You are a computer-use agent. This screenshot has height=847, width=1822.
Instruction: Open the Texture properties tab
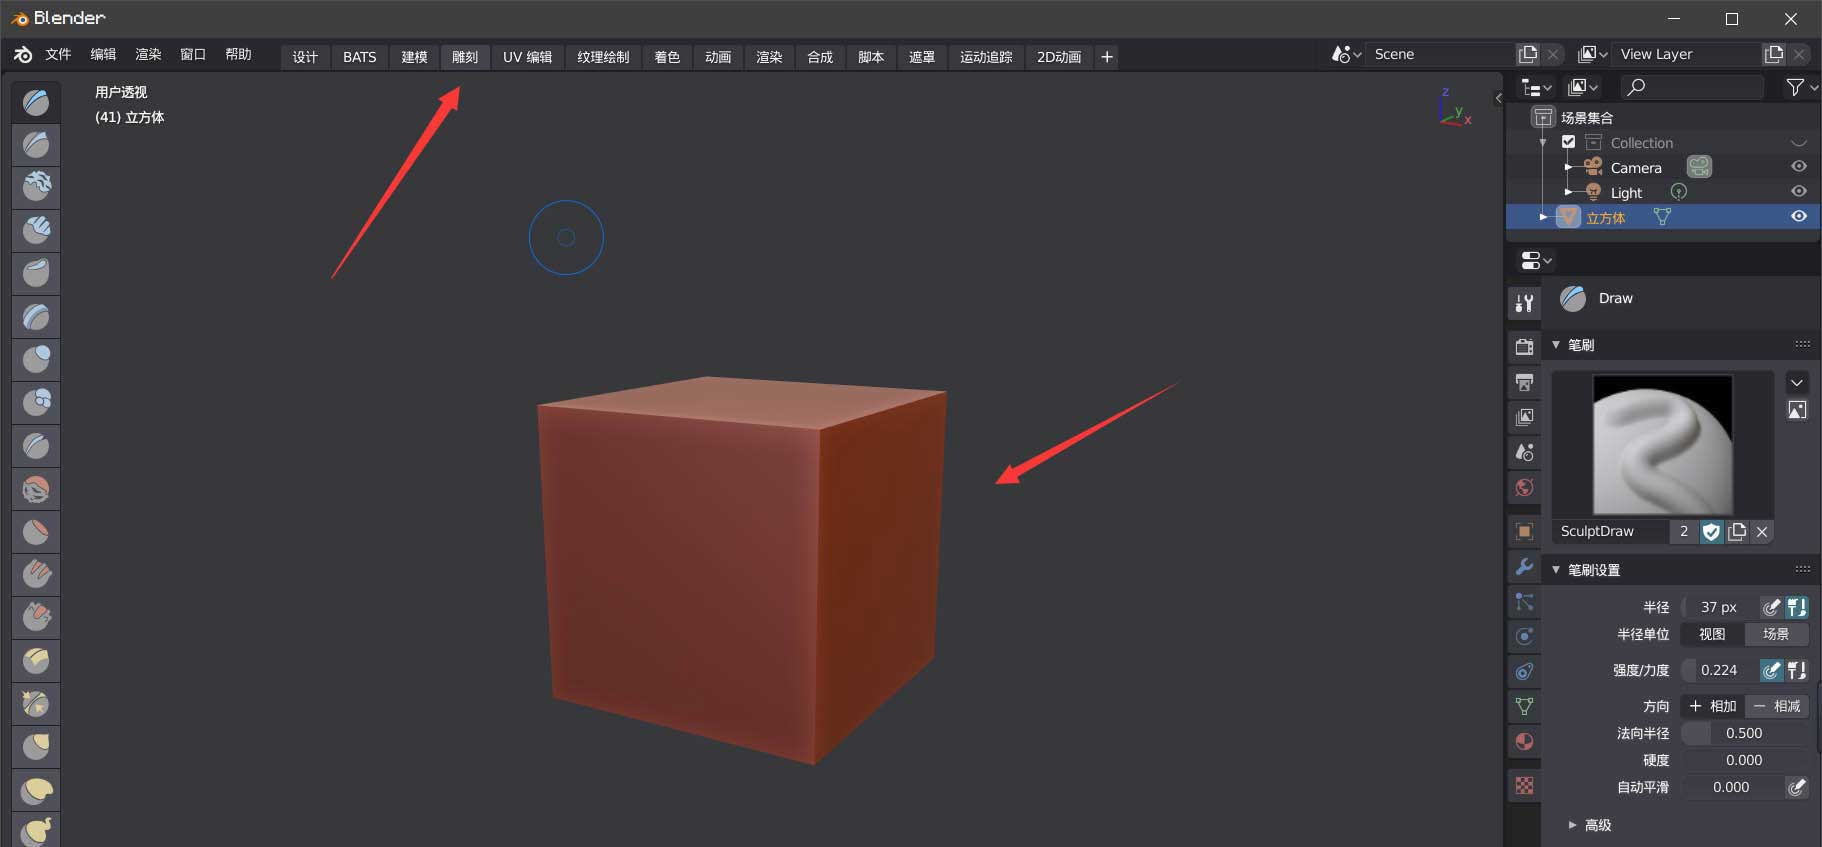pyautogui.click(x=1524, y=785)
